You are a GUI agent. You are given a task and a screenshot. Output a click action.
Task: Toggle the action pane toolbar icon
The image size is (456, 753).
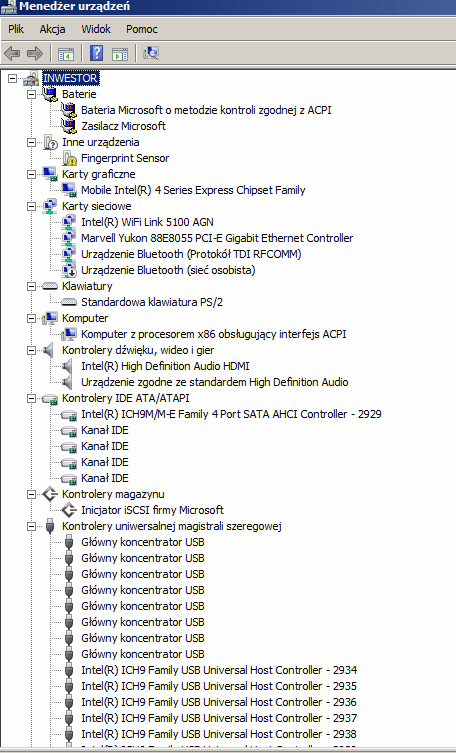(x=120, y=54)
